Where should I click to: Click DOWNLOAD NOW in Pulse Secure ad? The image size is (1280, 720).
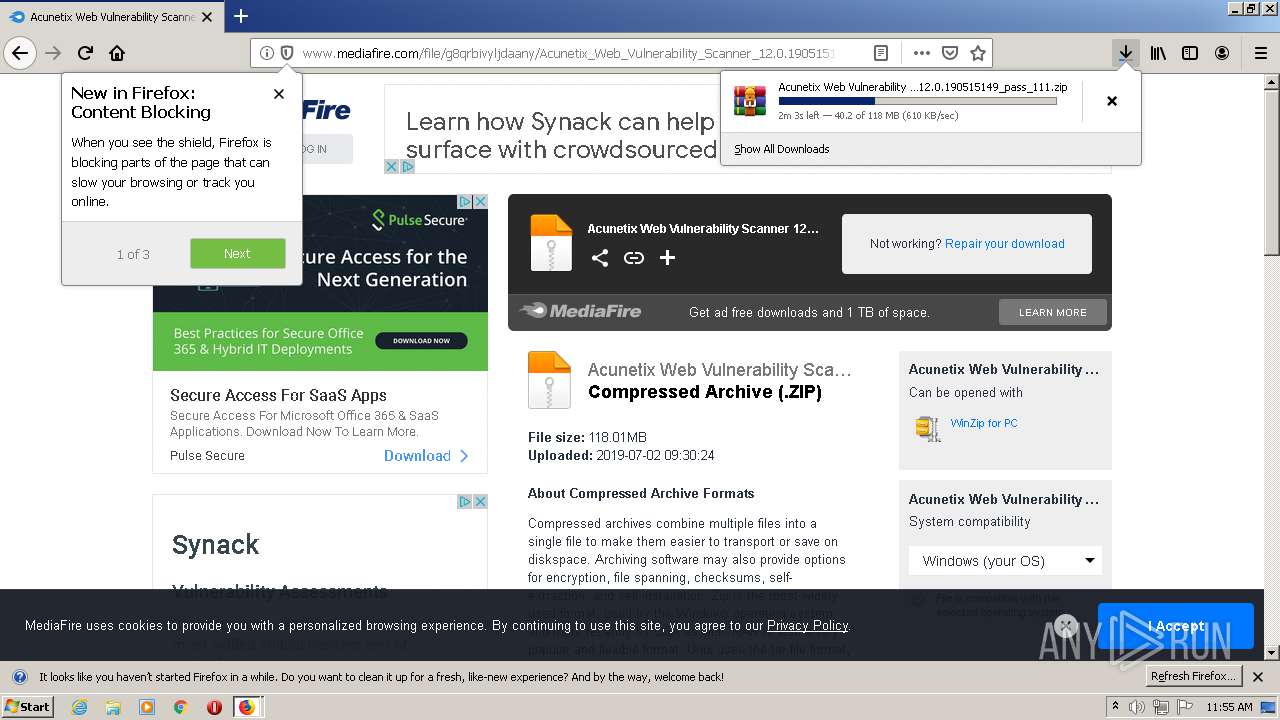click(x=421, y=341)
